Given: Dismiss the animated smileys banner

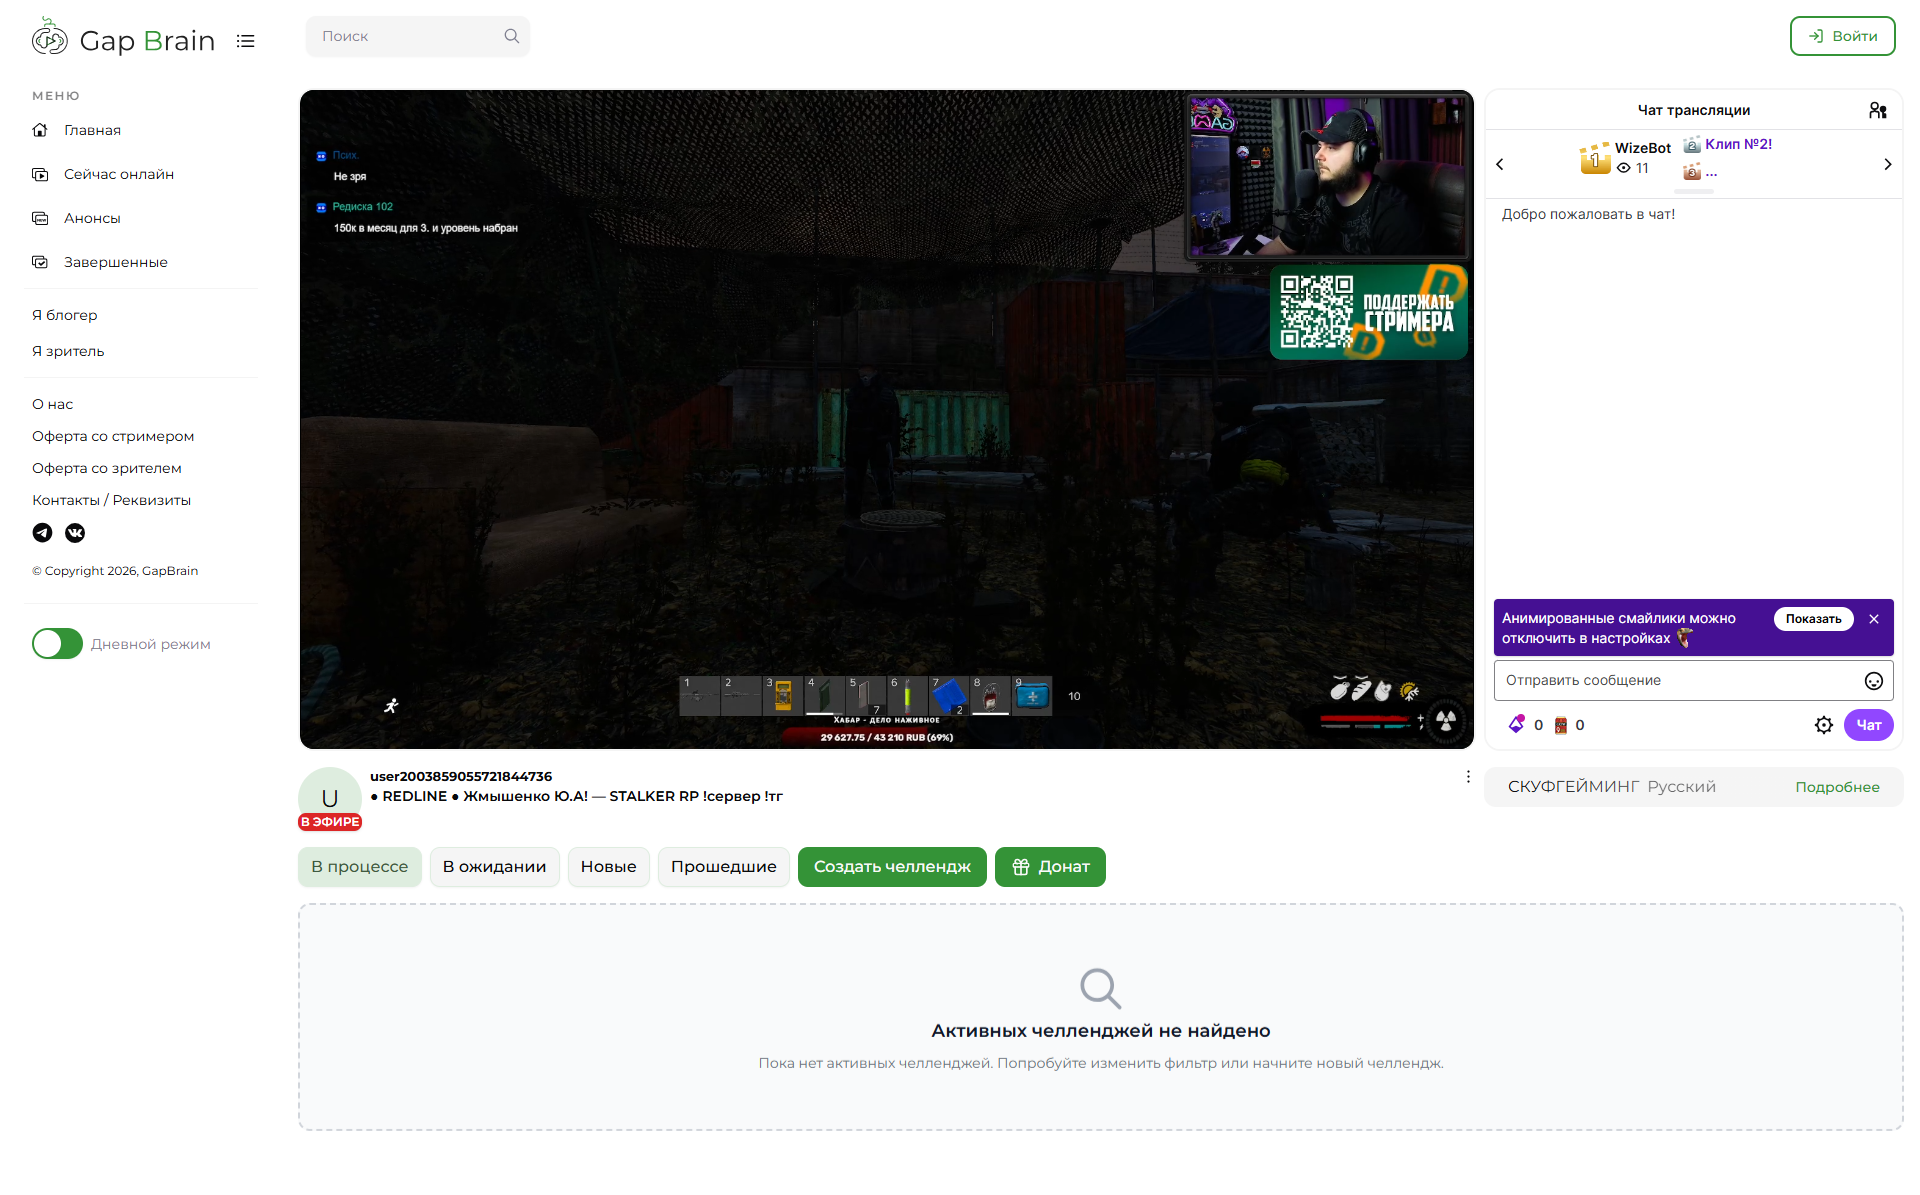Looking at the screenshot, I should click(x=1874, y=619).
